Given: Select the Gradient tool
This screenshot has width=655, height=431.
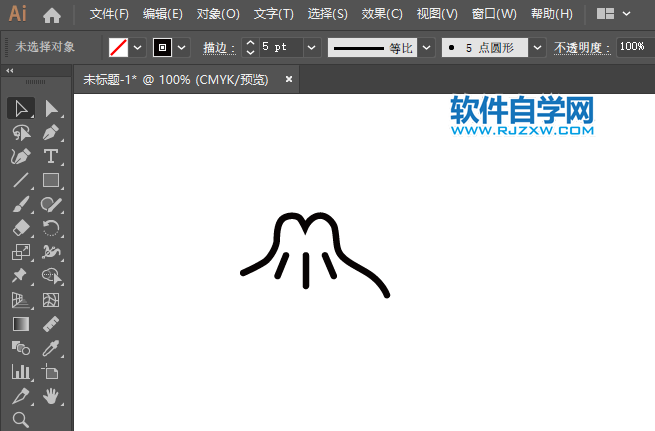Looking at the screenshot, I should pyautogui.click(x=20, y=324).
